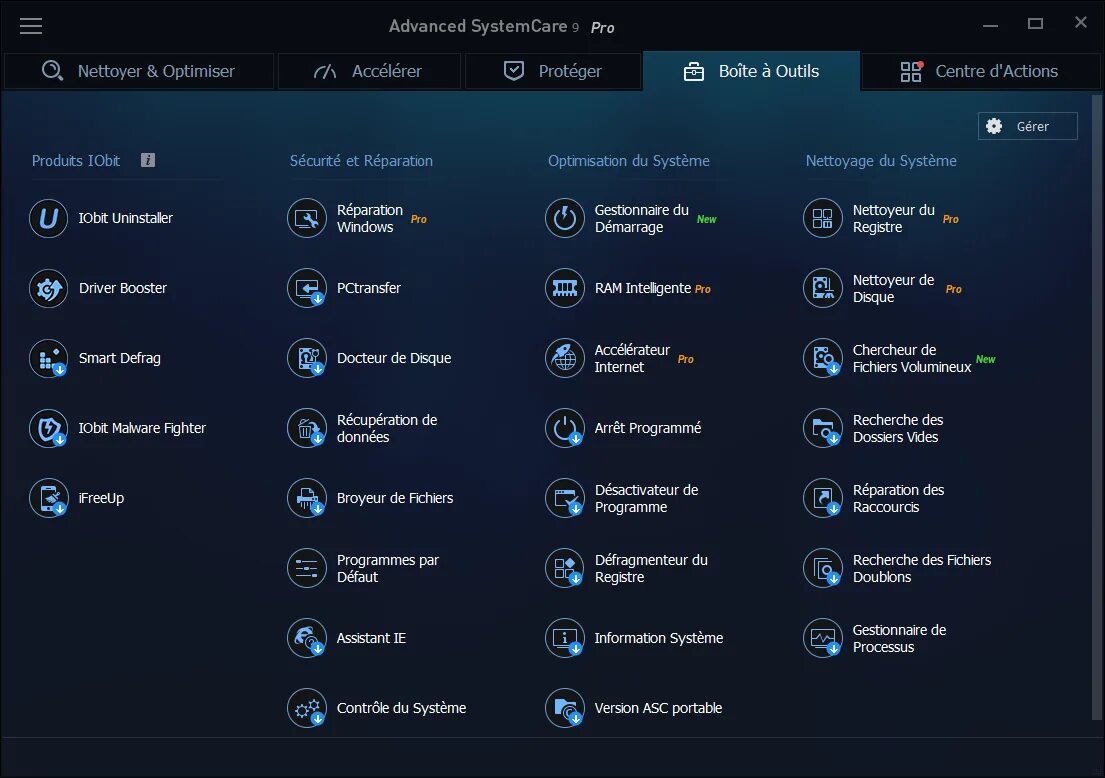Select the Boîte à Outils tab
This screenshot has width=1105, height=778.
(x=751, y=71)
